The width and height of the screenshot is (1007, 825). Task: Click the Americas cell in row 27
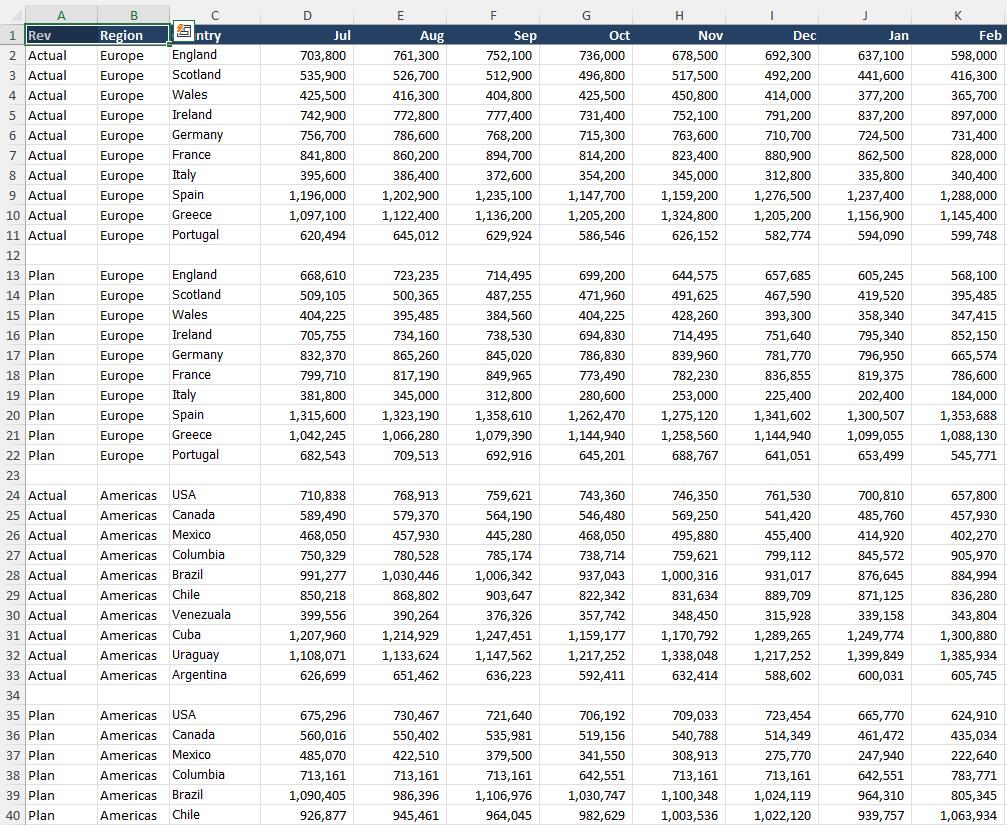(134, 555)
